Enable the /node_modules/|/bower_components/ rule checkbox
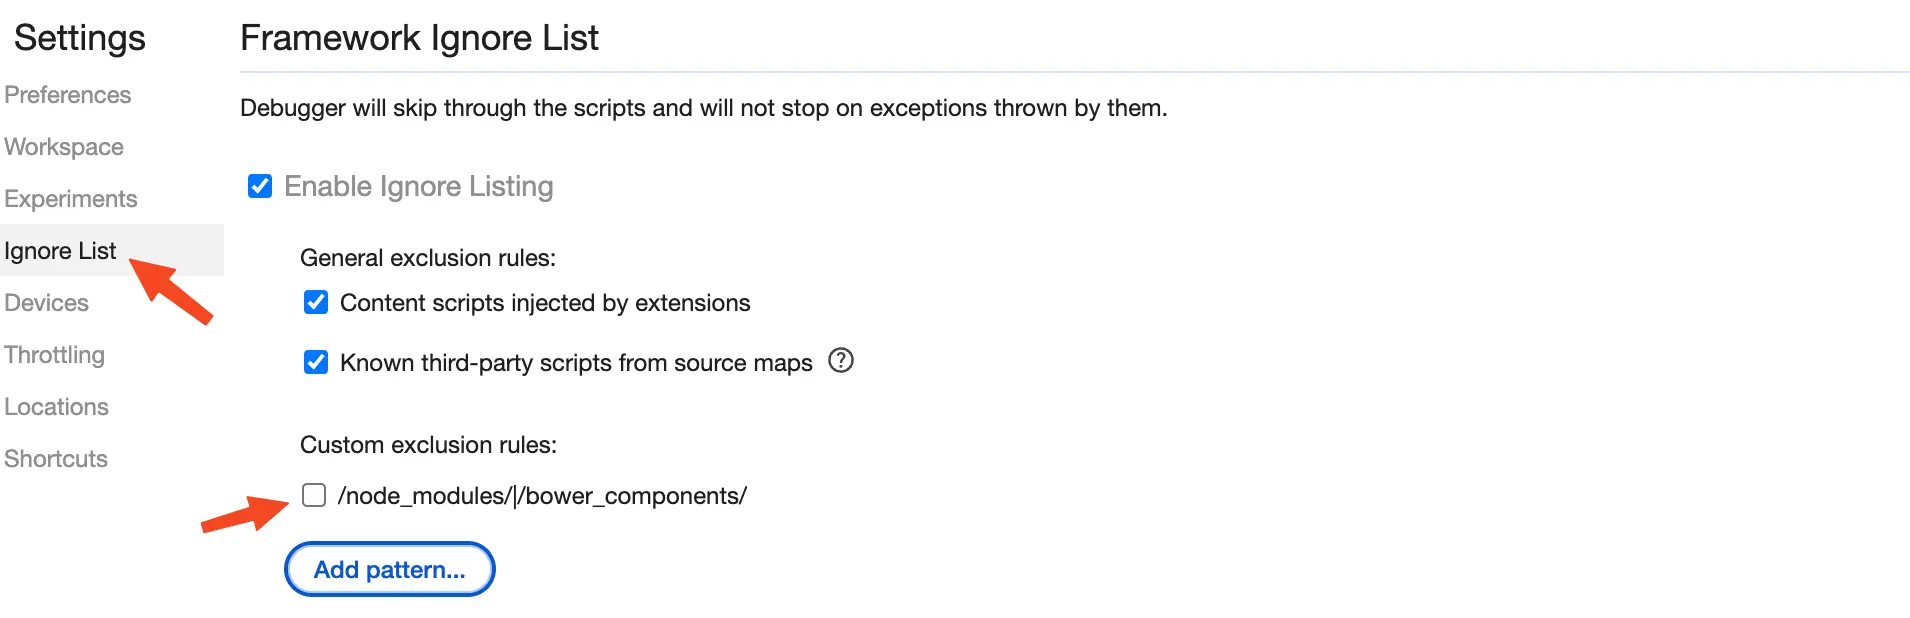Viewport: 1910px width, 618px height. pyautogui.click(x=314, y=495)
